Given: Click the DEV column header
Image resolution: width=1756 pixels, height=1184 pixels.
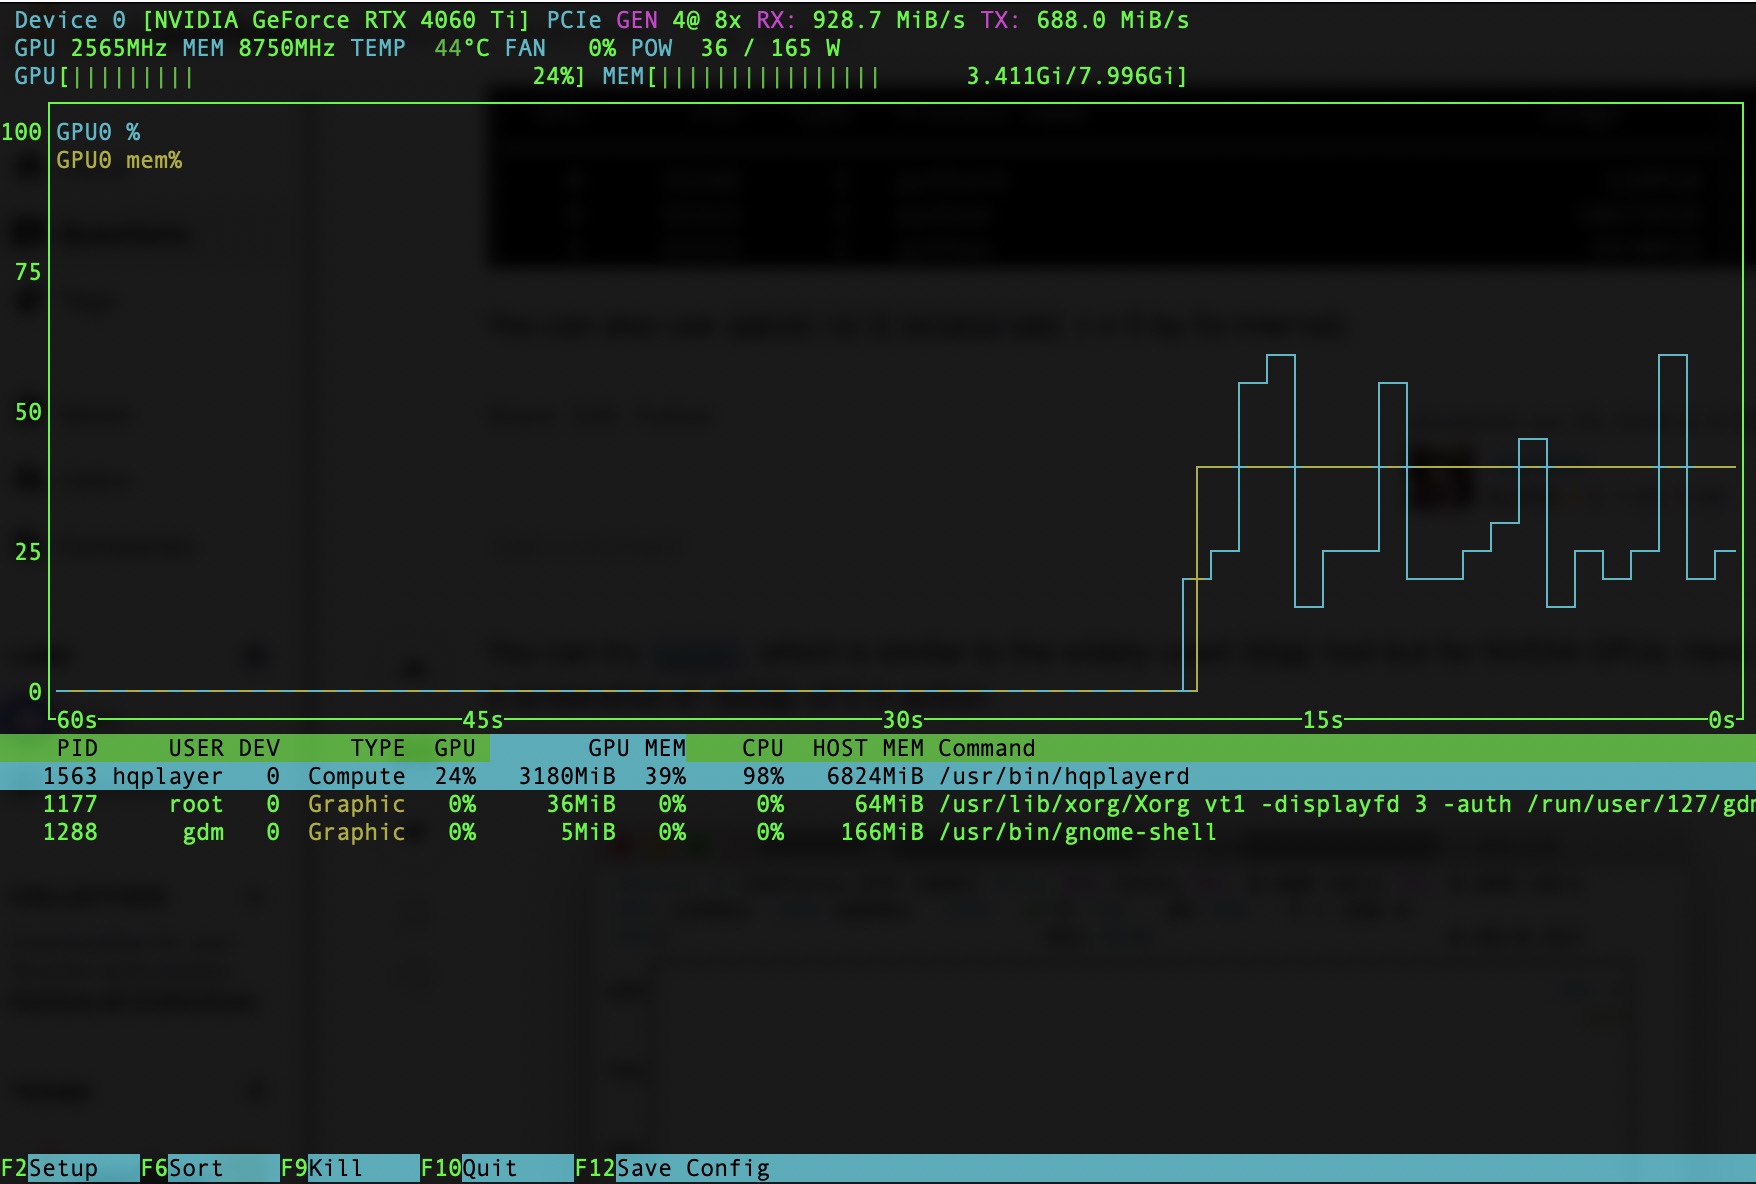Looking at the screenshot, I should click(x=259, y=748).
